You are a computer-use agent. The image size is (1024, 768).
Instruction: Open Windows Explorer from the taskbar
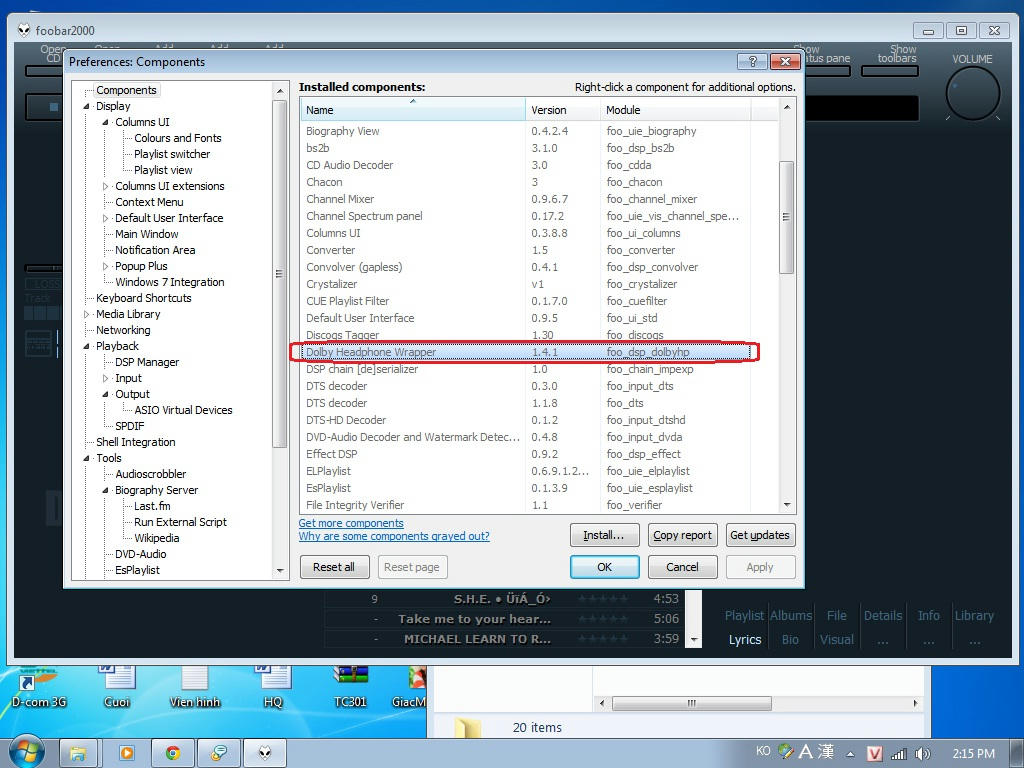(x=78, y=753)
